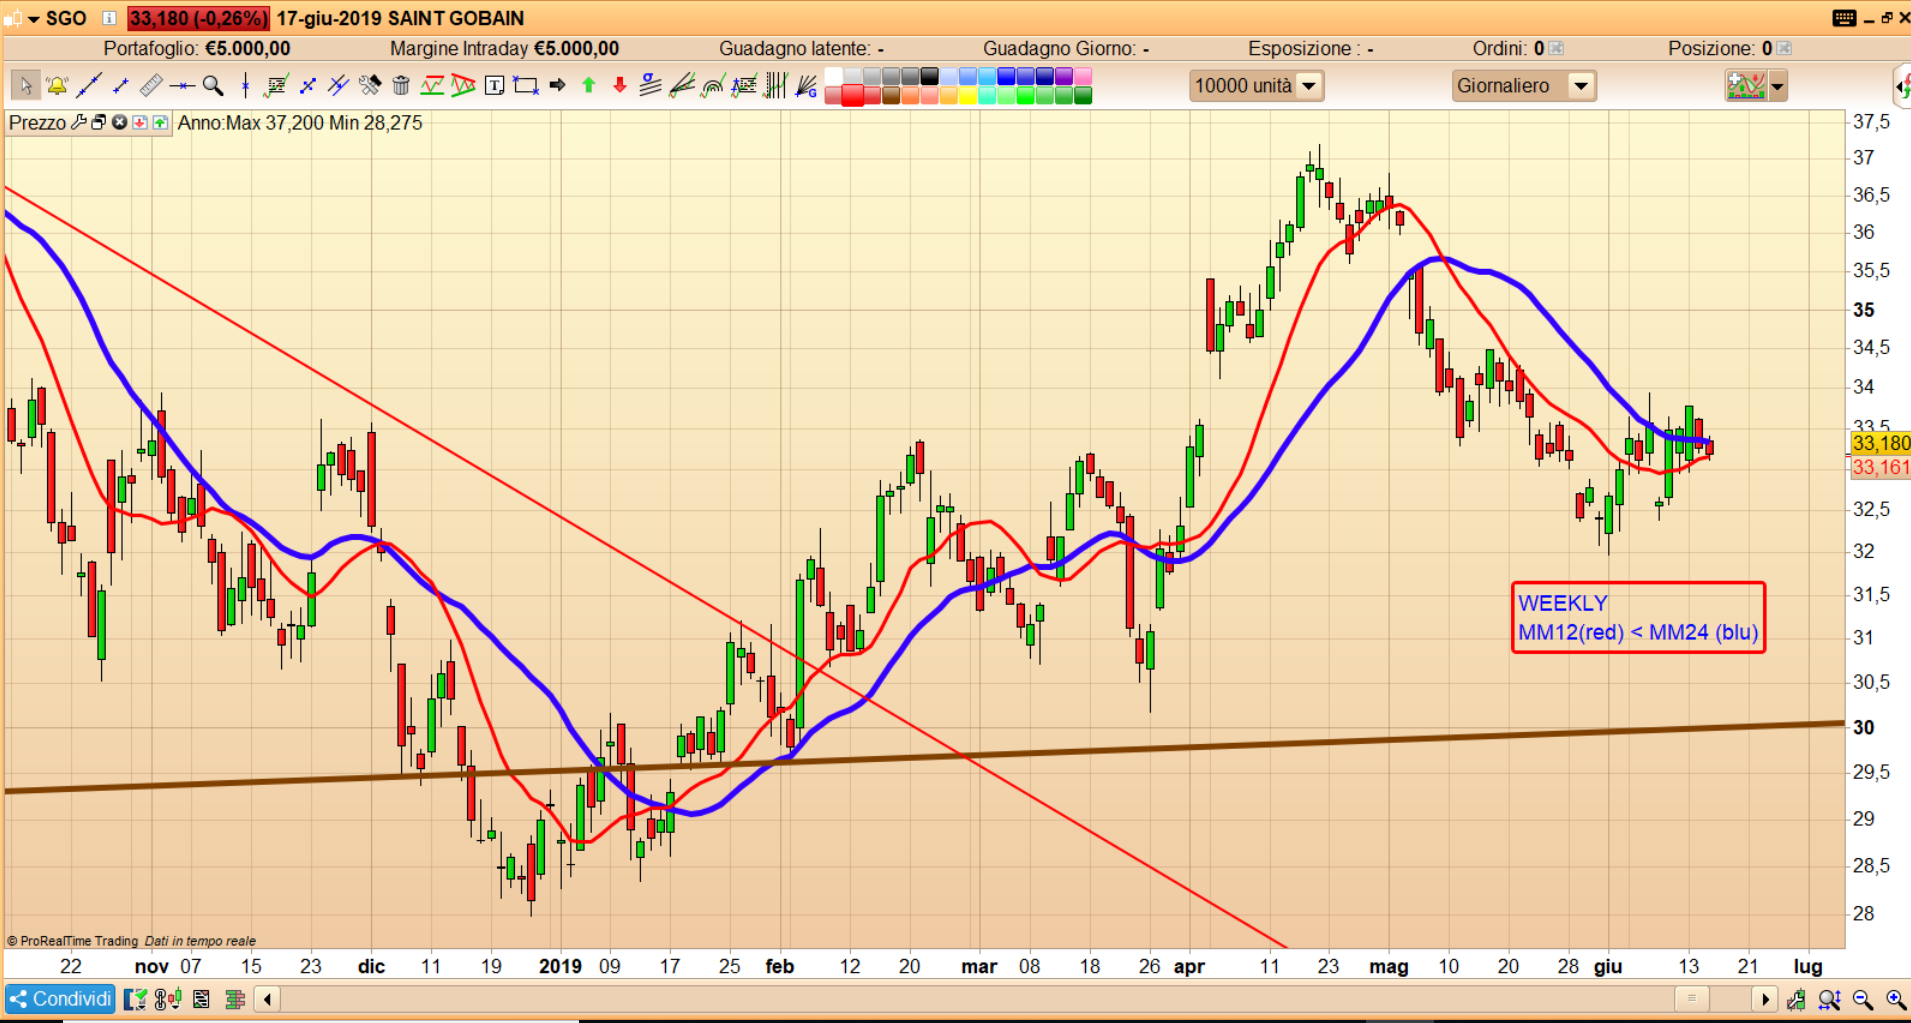This screenshot has height=1023, width=1911.
Task: Click the 33,161 moving average value label
Action: click(1880, 467)
